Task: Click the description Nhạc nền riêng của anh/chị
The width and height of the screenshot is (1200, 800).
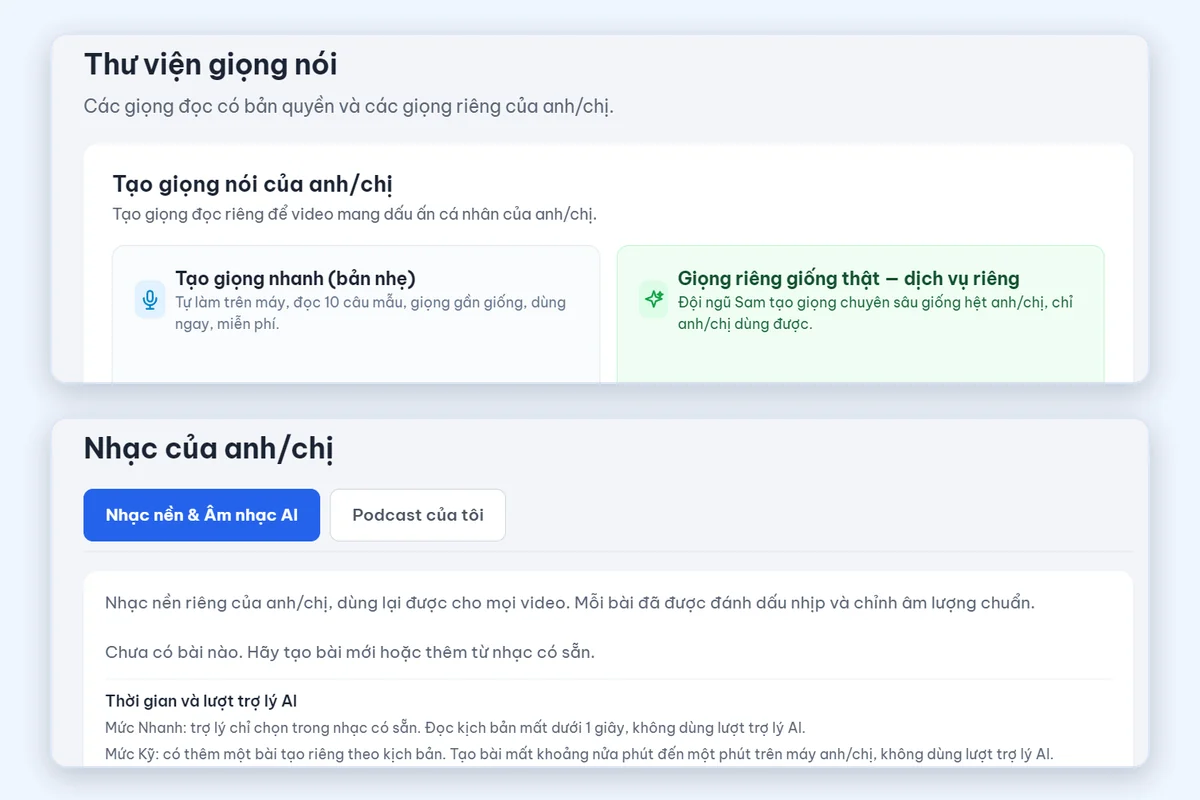Action: point(570,603)
